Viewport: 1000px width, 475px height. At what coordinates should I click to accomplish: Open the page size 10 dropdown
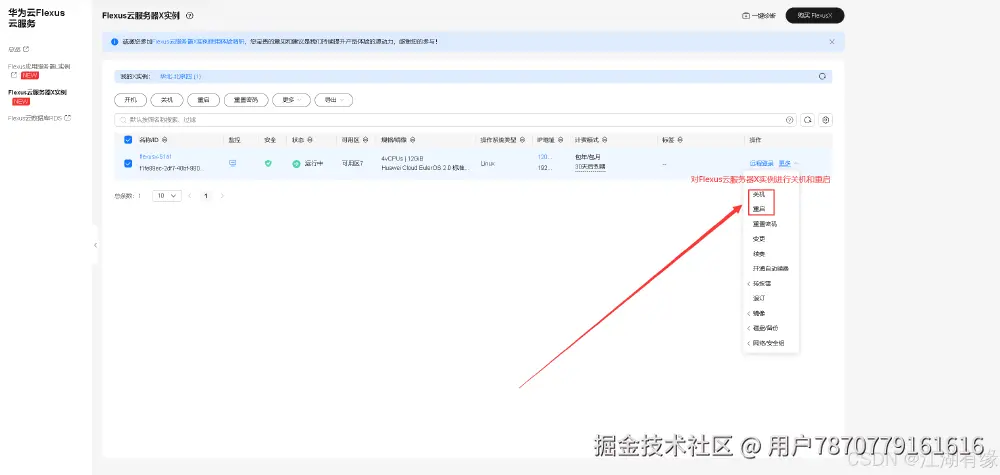pyautogui.click(x=167, y=196)
